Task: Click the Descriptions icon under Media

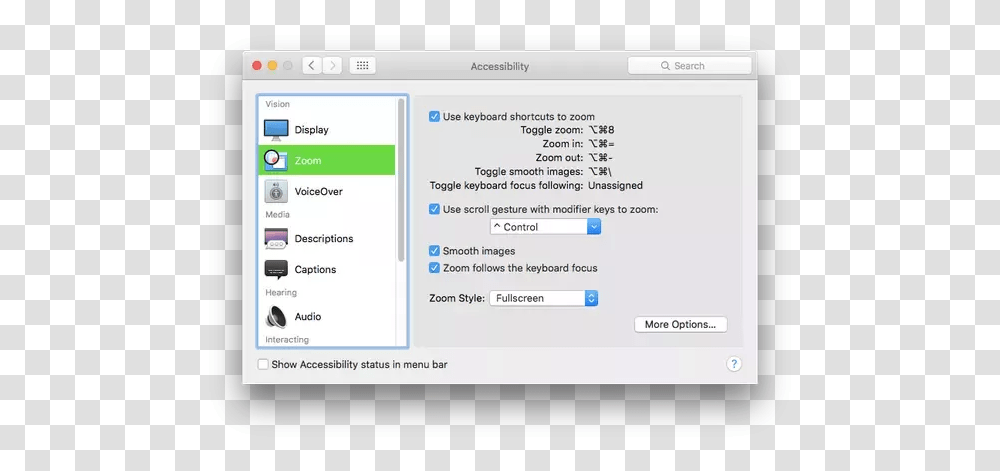Action: (276, 239)
